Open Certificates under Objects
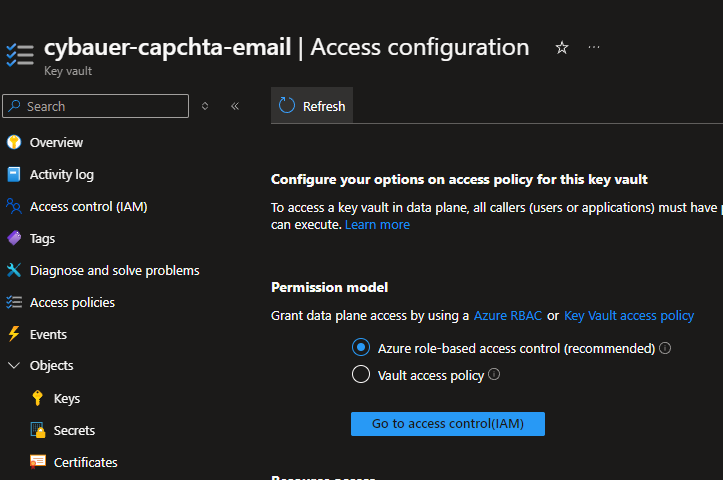This screenshot has height=480, width=723. coord(86,462)
